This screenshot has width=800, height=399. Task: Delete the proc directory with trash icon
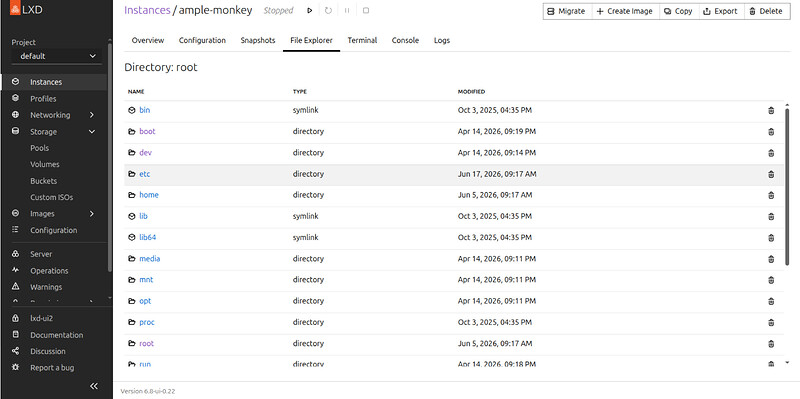(771, 322)
